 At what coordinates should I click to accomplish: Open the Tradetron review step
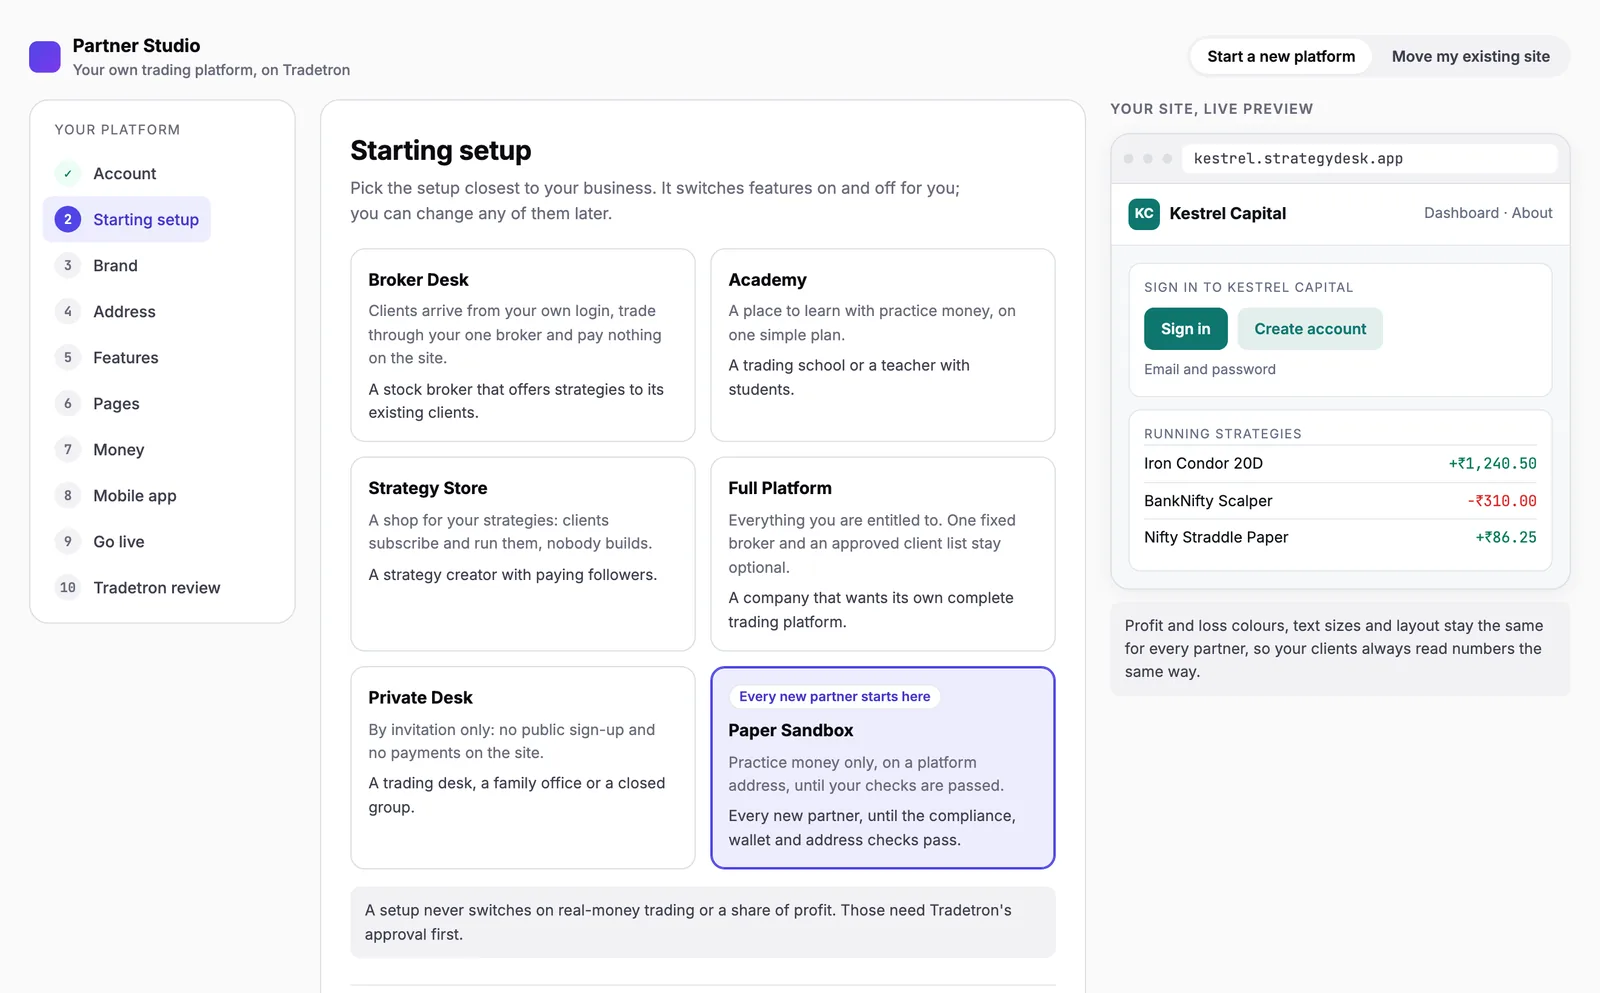tap(139, 588)
